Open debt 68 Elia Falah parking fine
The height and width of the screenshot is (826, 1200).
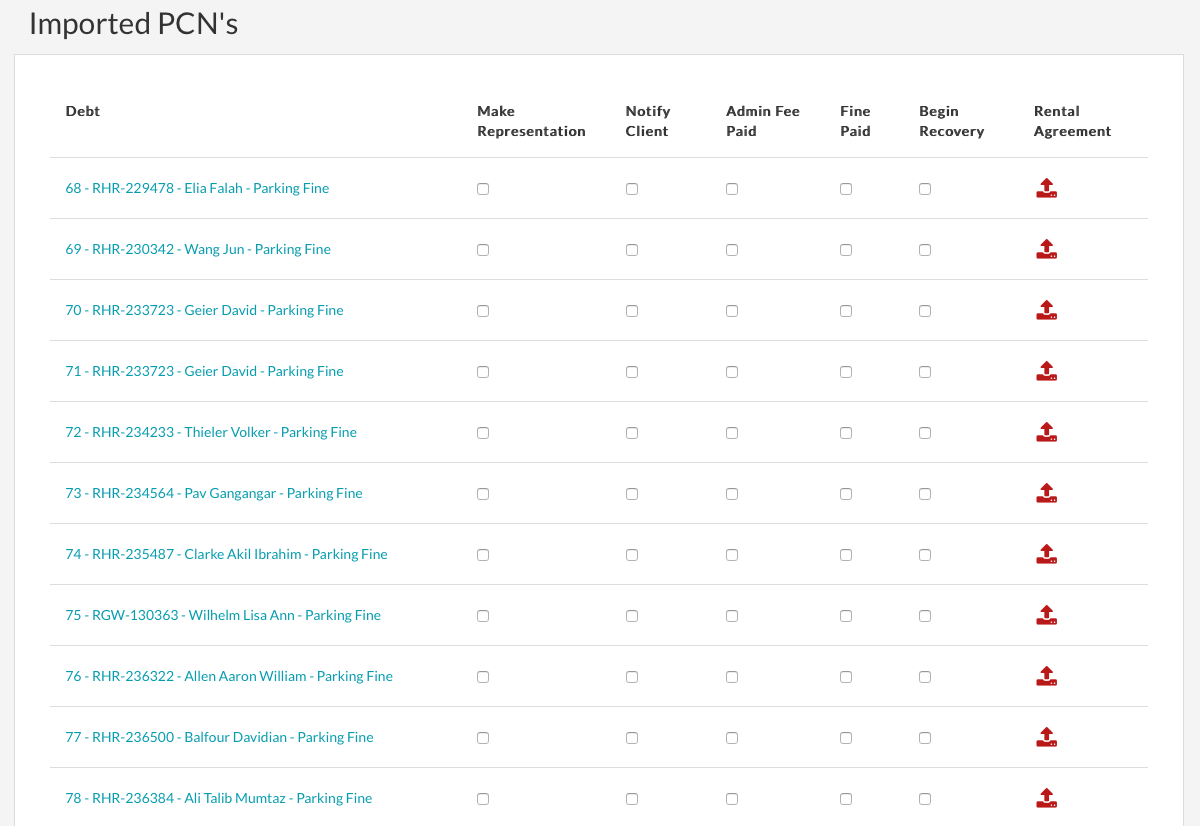coord(197,188)
